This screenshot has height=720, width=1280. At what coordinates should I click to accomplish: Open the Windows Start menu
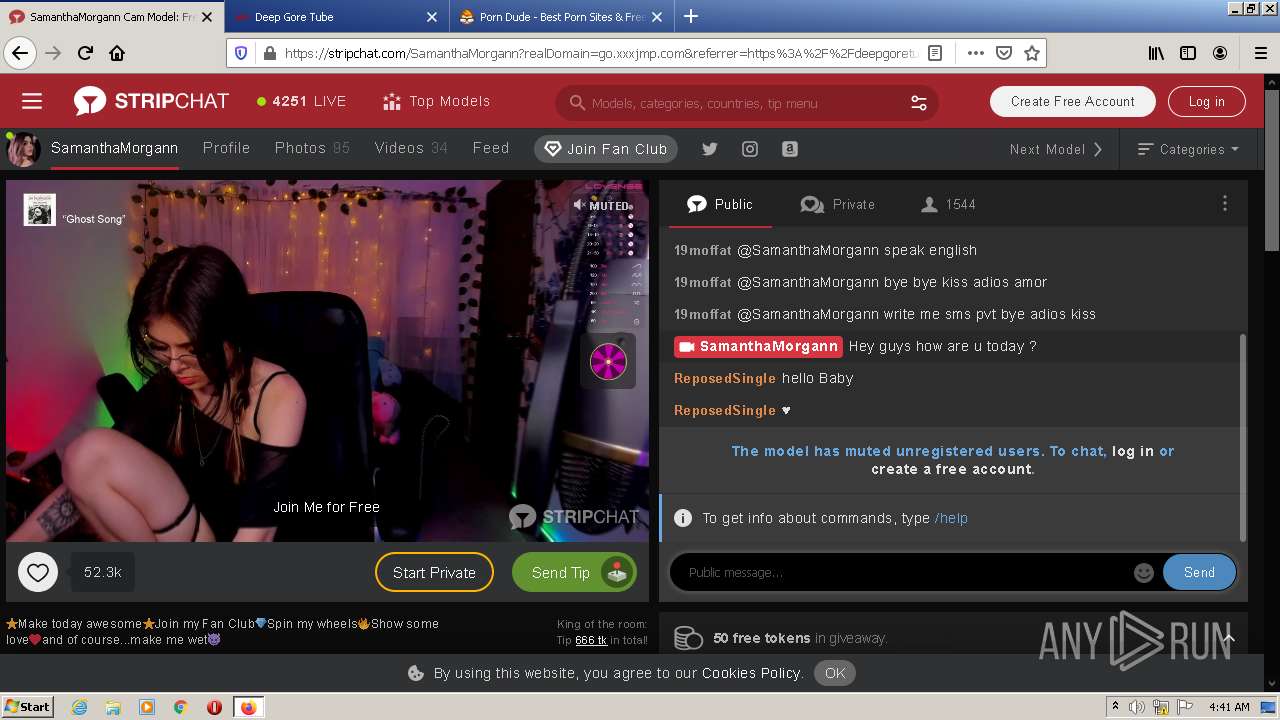(x=27, y=706)
